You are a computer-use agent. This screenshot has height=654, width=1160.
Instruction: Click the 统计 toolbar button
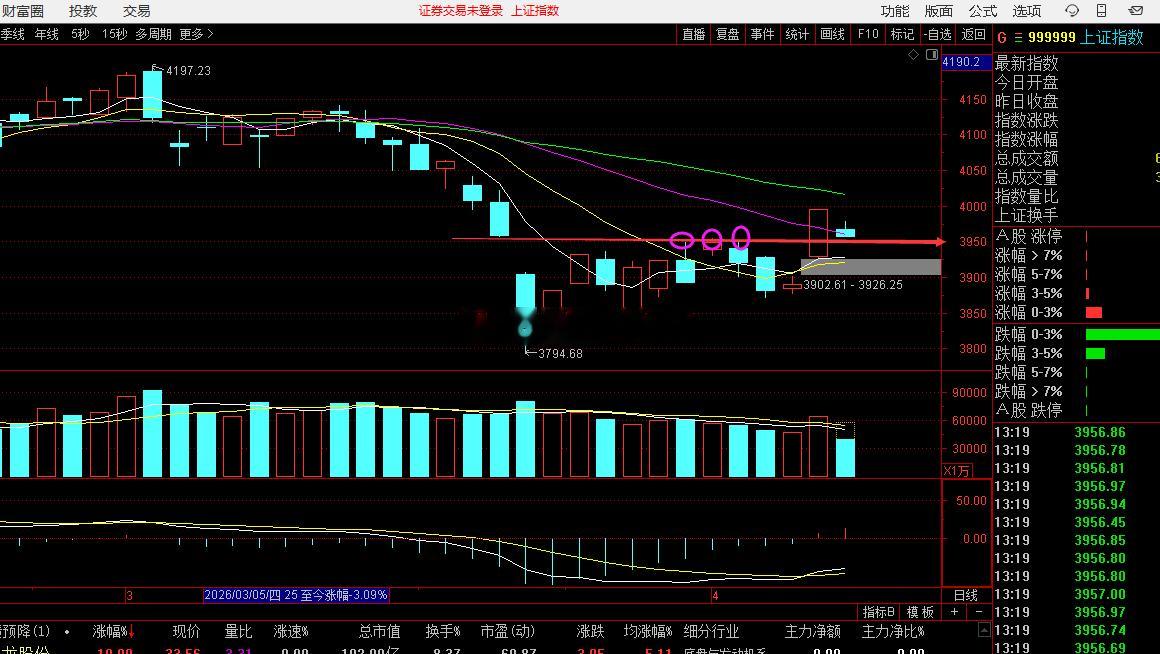pyautogui.click(x=797, y=34)
